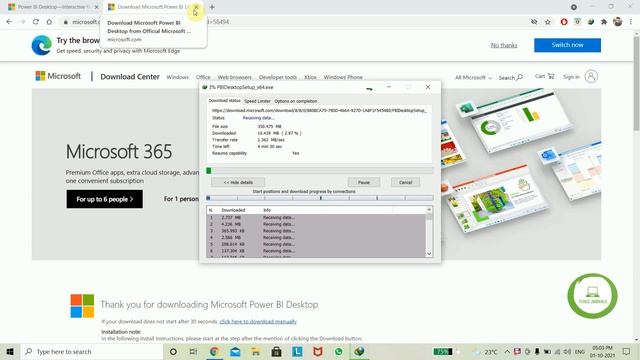Select the Download status tab
Screen dimensions: 640x360
coord(224,100)
